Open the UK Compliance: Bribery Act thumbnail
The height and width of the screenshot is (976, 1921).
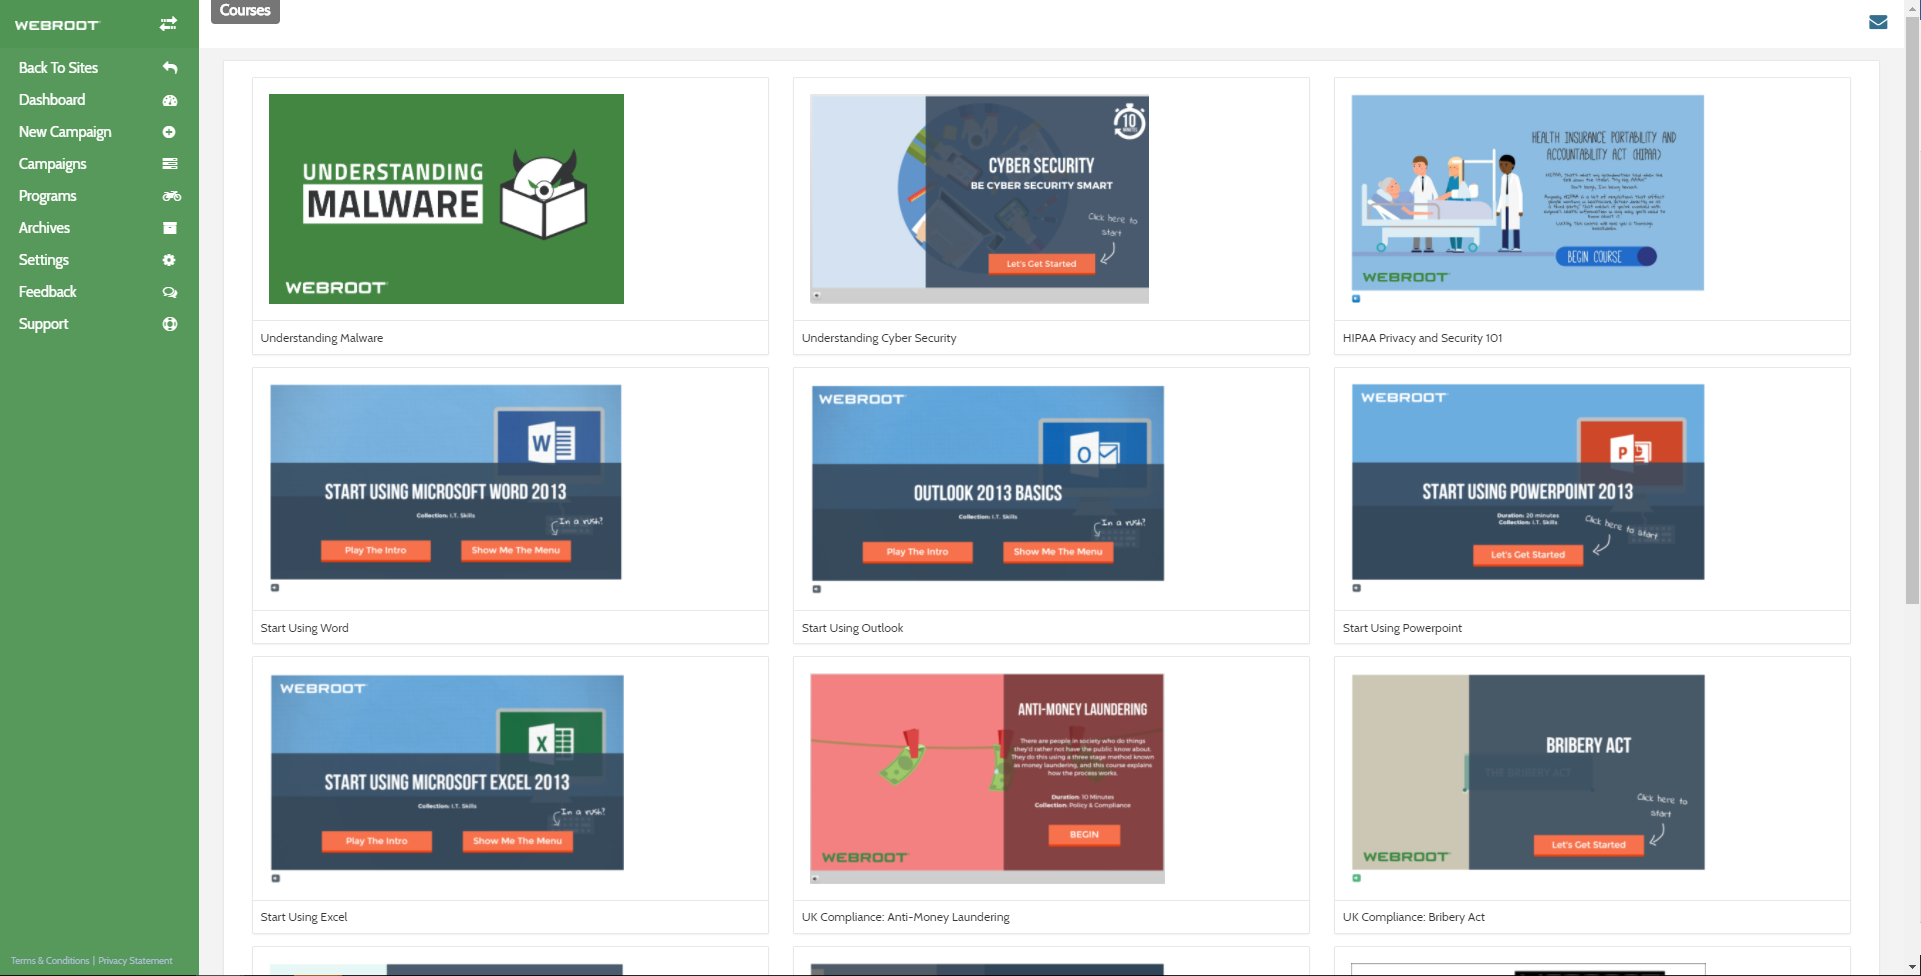point(1528,772)
